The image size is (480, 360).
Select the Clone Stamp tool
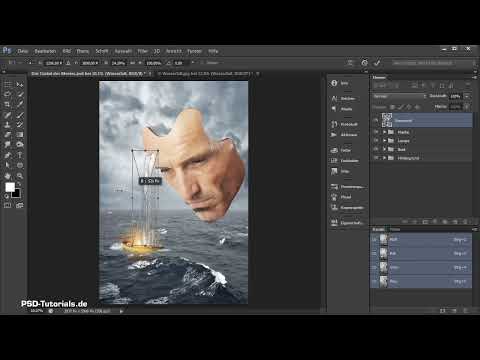click(x=7, y=125)
